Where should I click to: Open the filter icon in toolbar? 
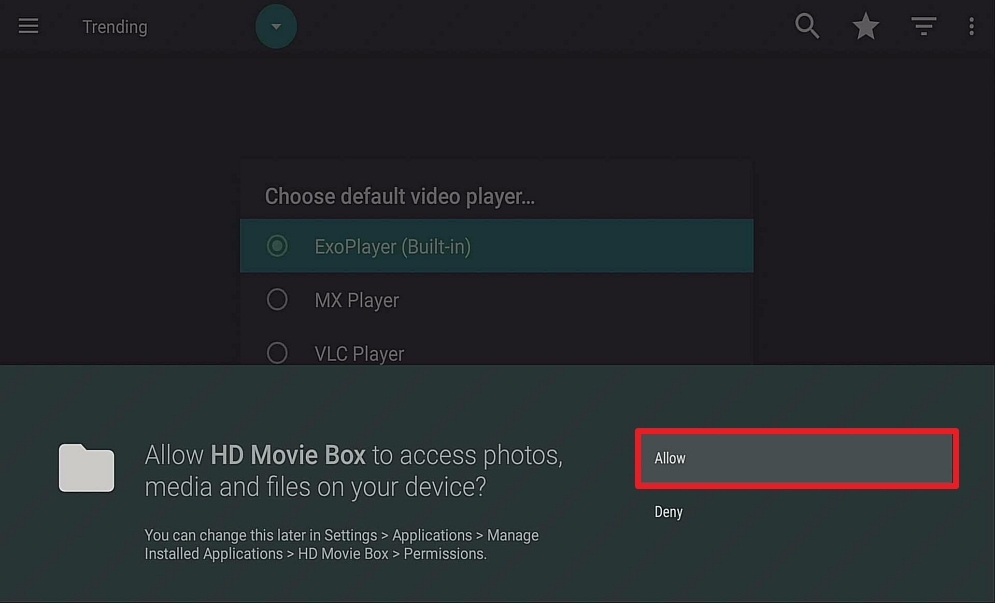tap(923, 26)
